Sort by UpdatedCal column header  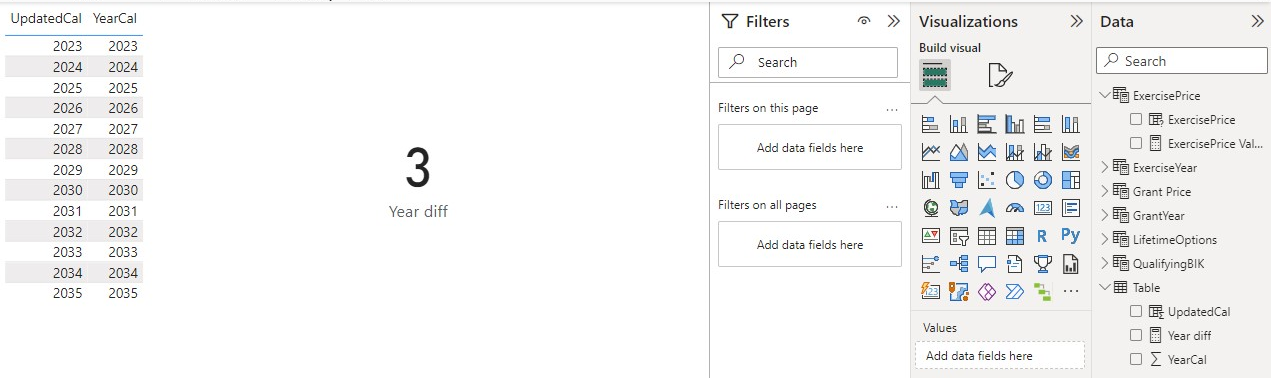coord(46,18)
